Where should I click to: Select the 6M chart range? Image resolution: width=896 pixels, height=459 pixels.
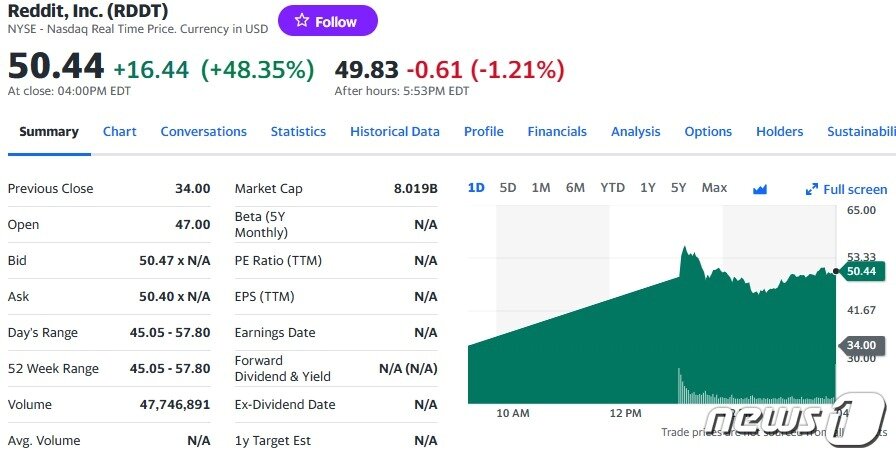[x=575, y=188]
